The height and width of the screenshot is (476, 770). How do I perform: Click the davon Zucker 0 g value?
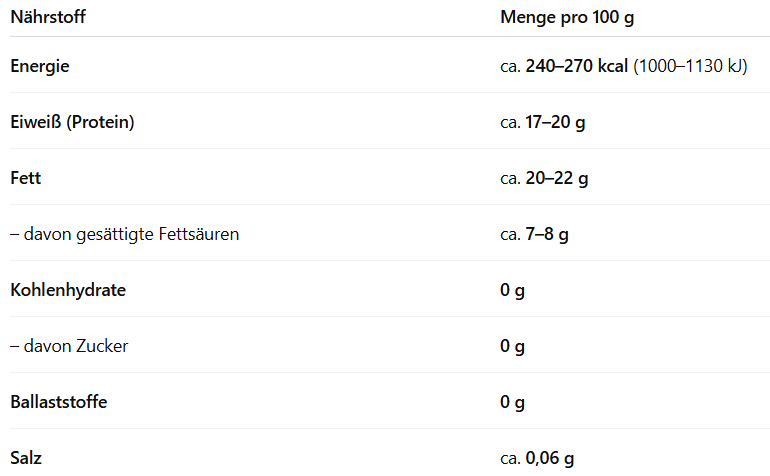click(513, 346)
